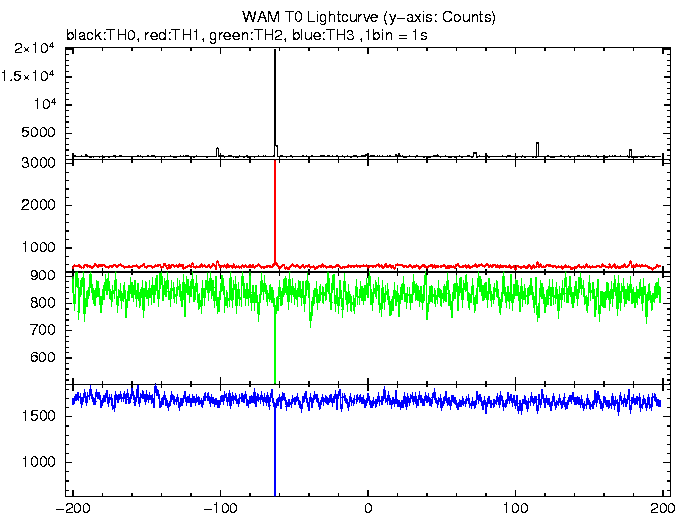The height and width of the screenshot is (515, 689).
Task: Click the blue TH3 downward spike
Action: coord(275,450)
